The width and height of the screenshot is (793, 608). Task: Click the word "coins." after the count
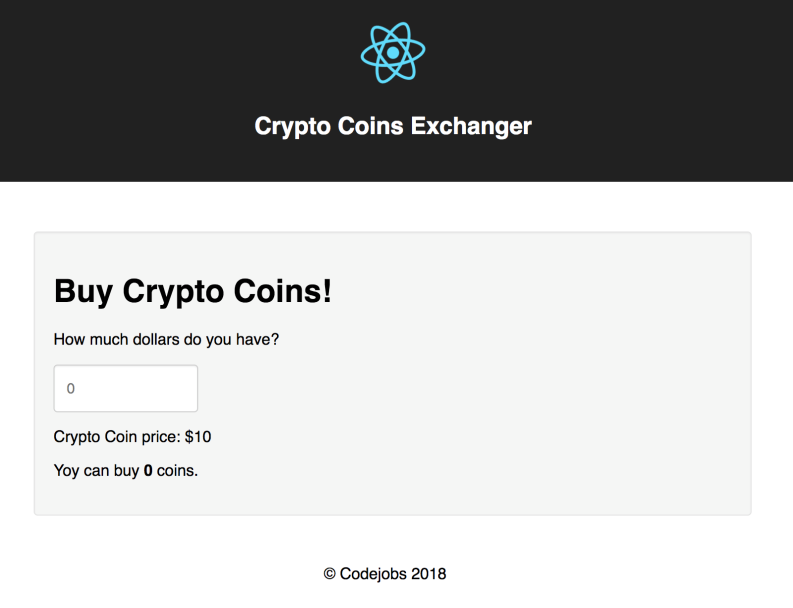178,471
